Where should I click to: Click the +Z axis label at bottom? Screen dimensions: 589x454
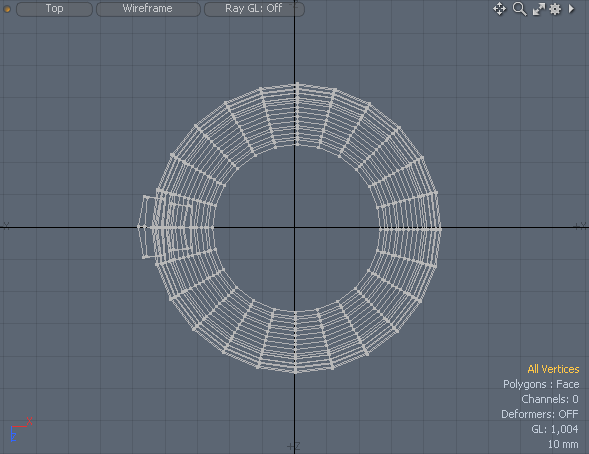[293, 446]
